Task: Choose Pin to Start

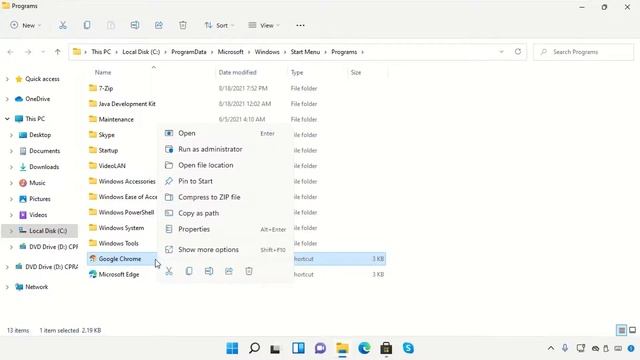Action: tap(225, 181)
